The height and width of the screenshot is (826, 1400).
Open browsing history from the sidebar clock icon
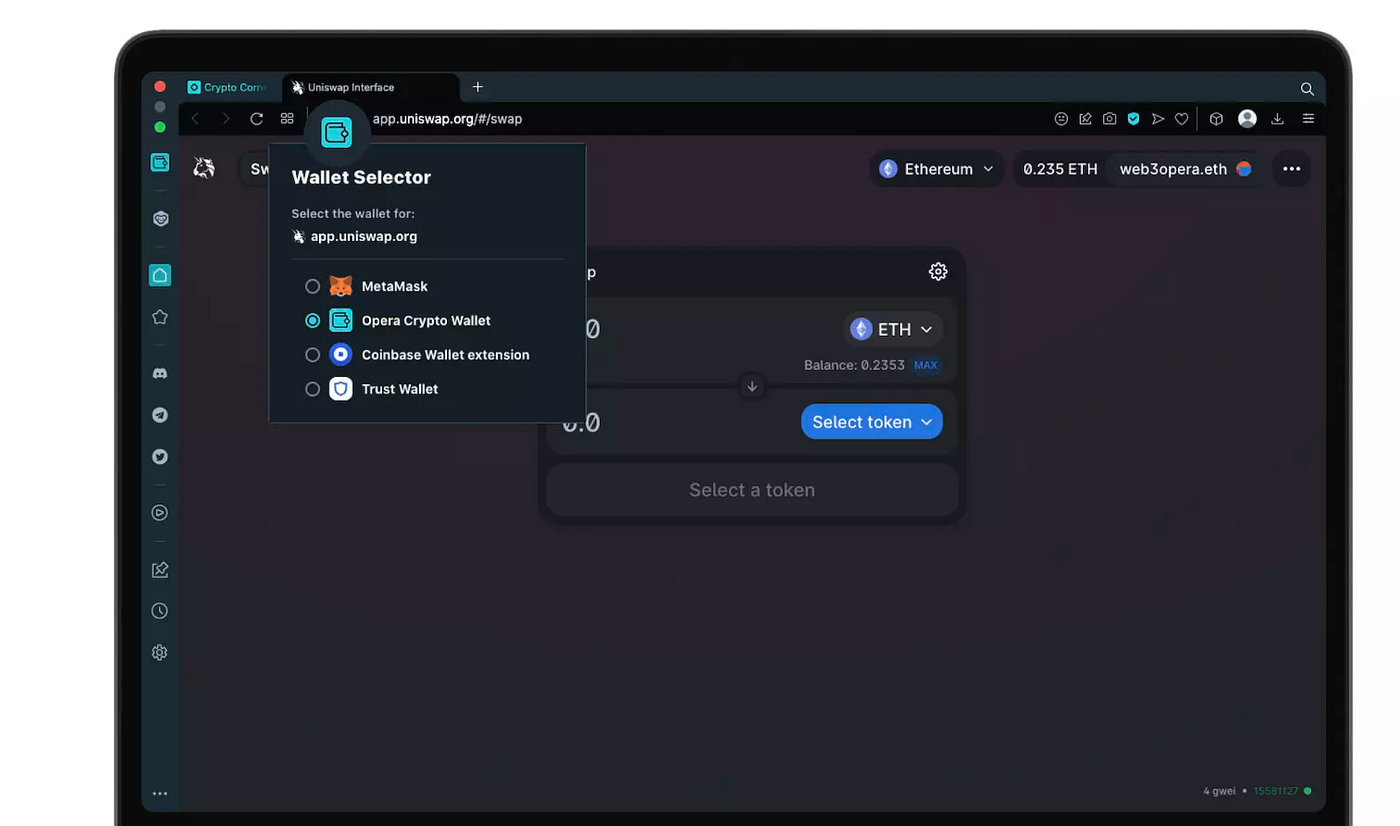160,610
